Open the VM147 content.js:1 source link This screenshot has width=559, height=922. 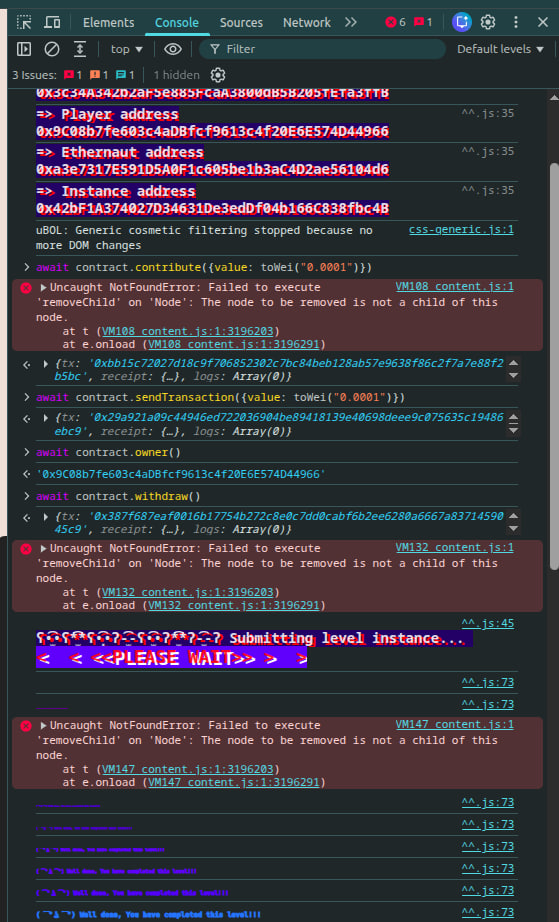pyautogui.click(x=455, y=725)
